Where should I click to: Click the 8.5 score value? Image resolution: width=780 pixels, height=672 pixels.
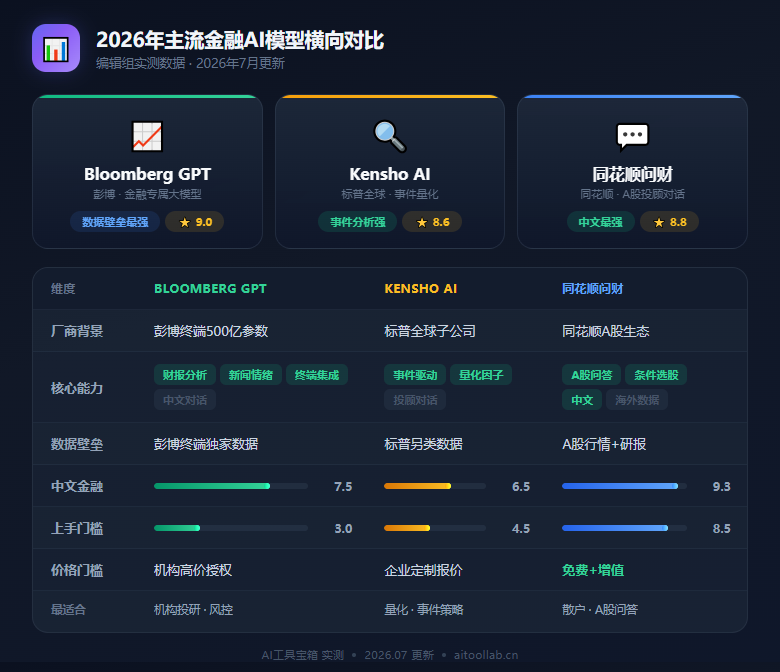(x=721, y=528)
